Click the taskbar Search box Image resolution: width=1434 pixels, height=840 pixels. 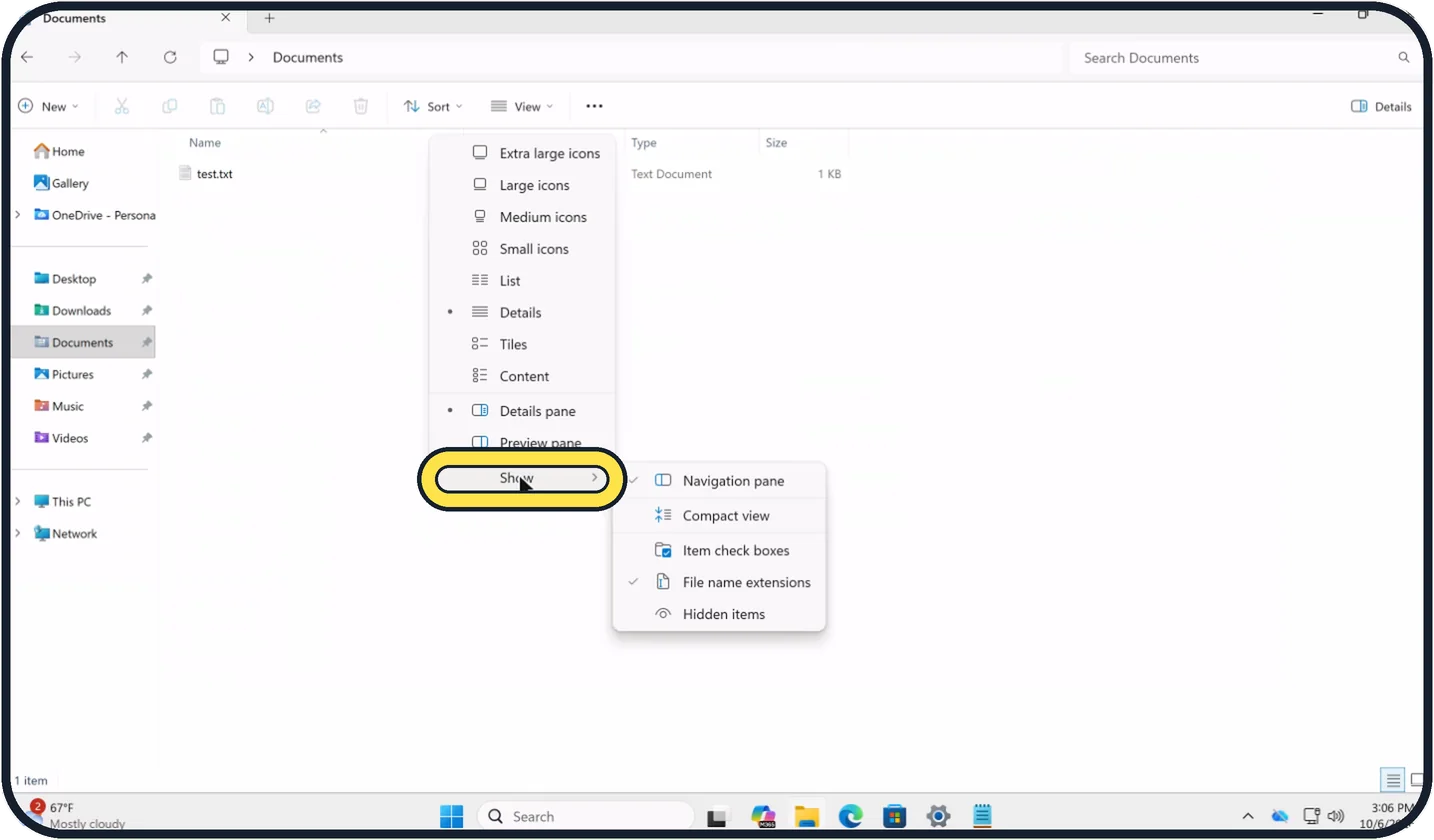point(586,816)
